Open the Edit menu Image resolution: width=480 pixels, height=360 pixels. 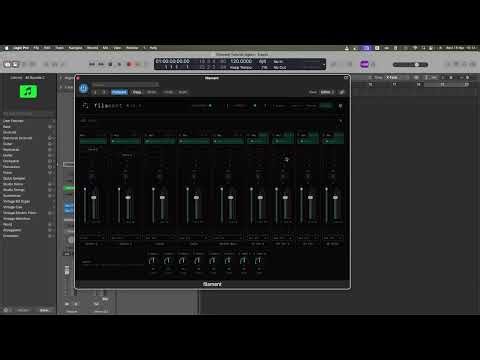pyautogui.click(x=47, y=48)
